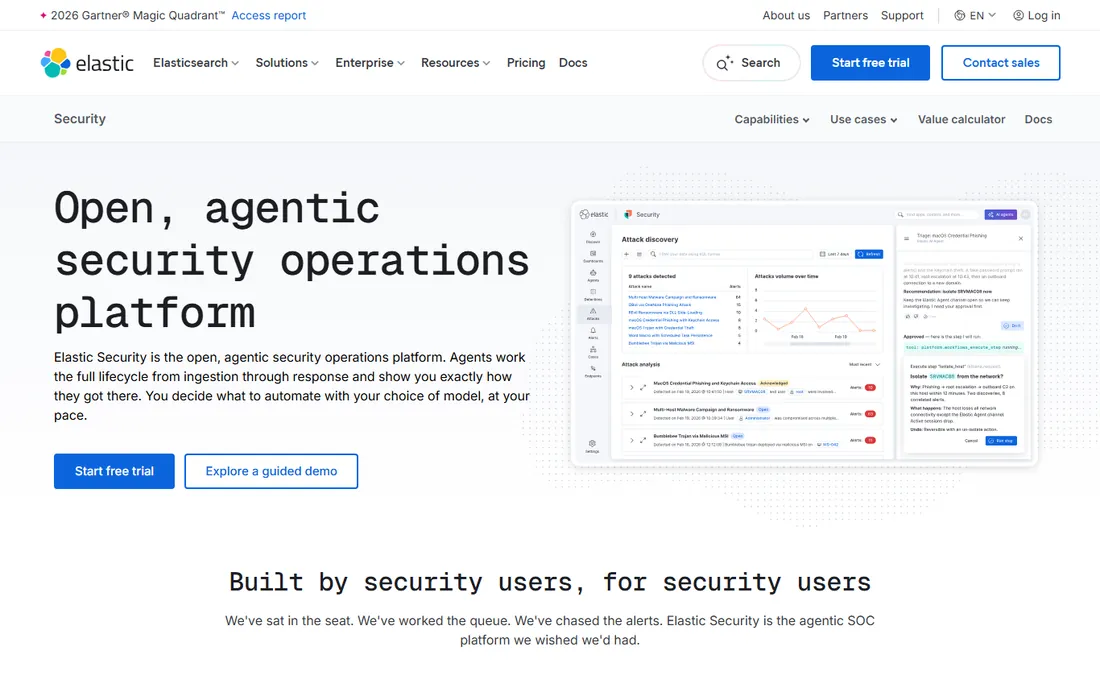Click the Access report link

tap(269, 15)
